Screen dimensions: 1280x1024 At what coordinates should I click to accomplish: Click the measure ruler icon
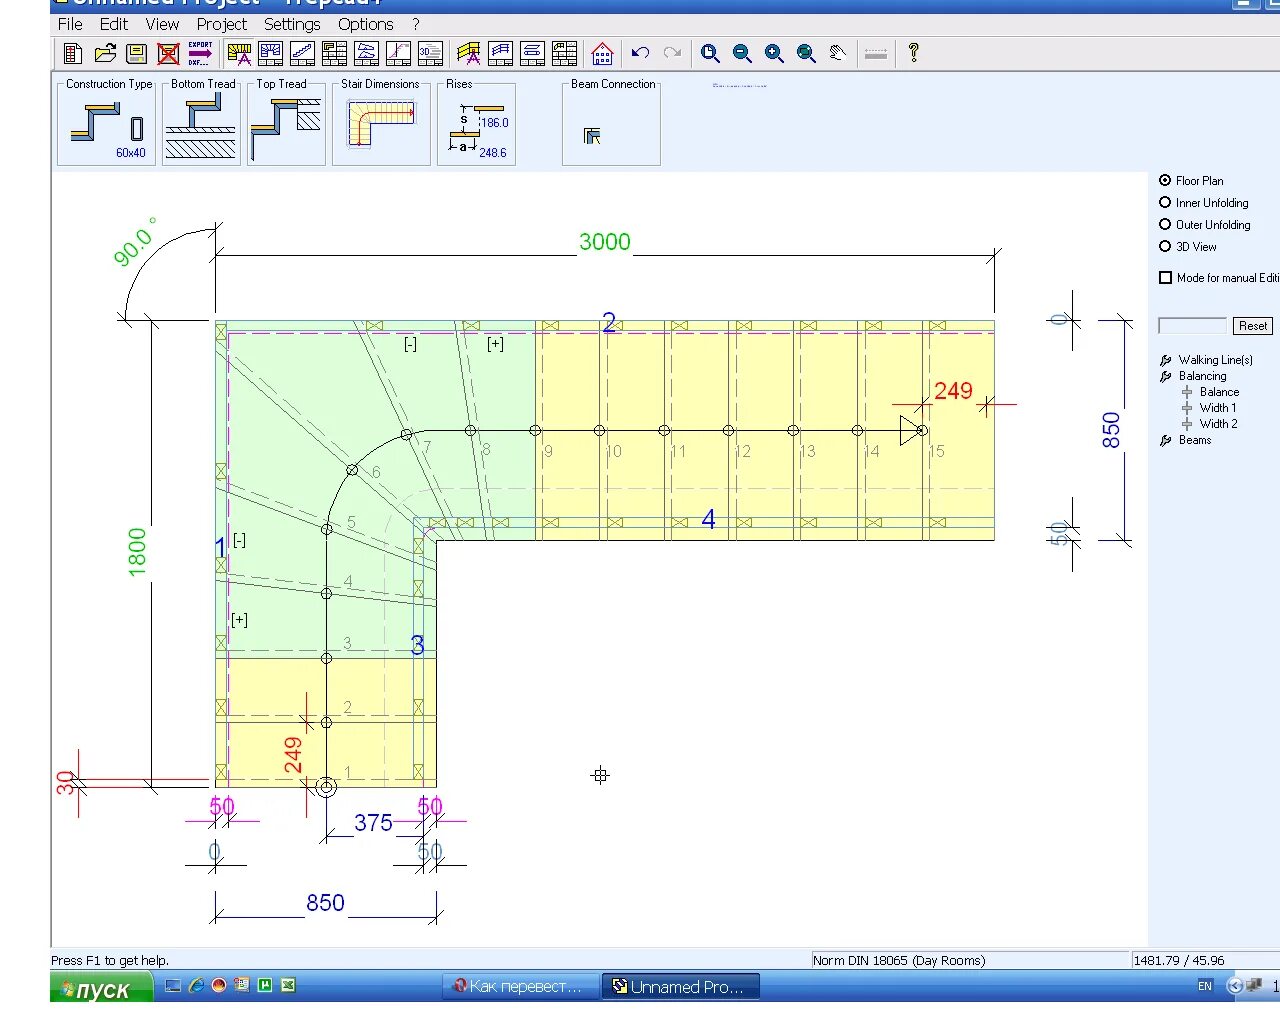[x=876, y=54]
